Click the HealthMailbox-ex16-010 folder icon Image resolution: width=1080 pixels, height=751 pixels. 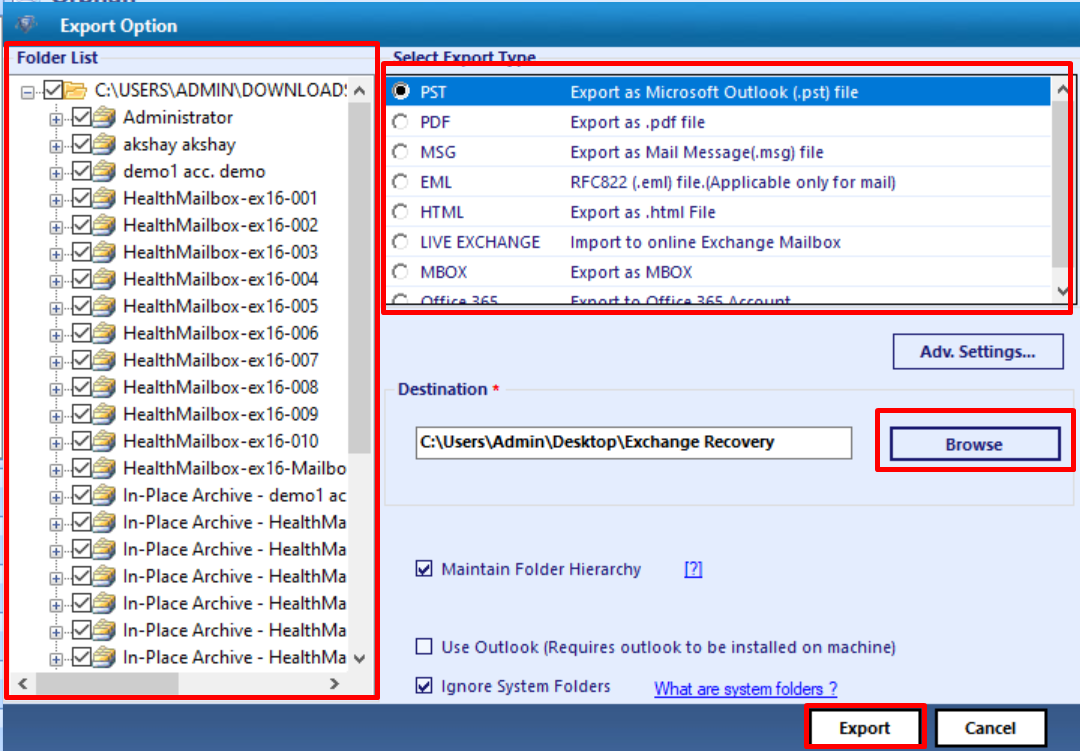click(x=104, y=441)
